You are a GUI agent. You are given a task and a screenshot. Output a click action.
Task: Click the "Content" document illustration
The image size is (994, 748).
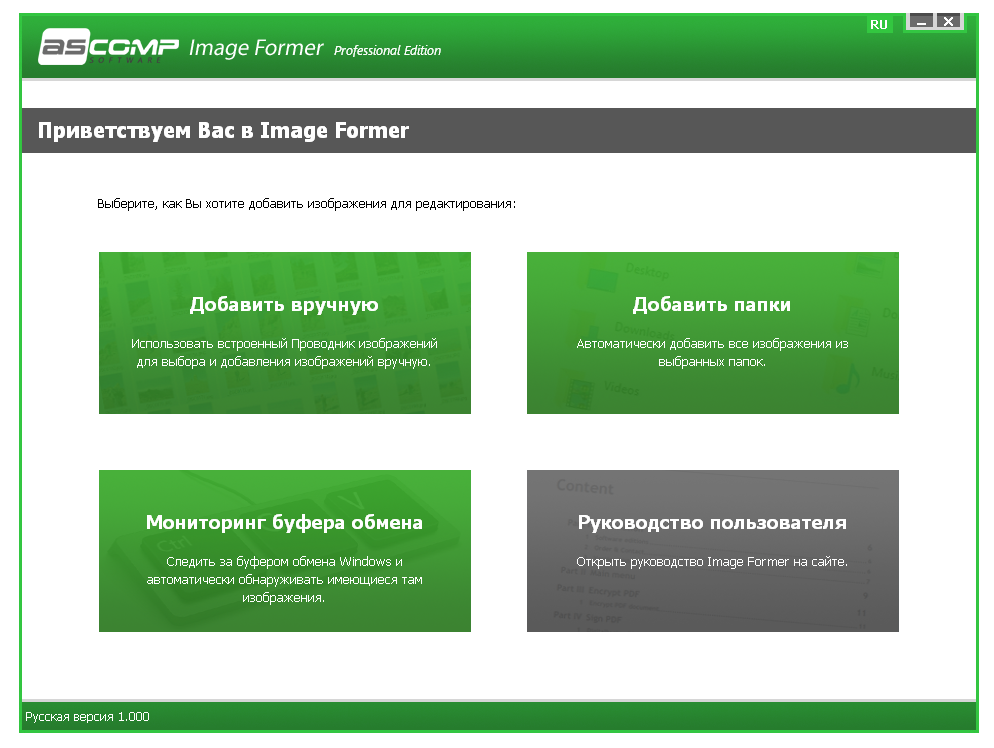pos(586,487)
